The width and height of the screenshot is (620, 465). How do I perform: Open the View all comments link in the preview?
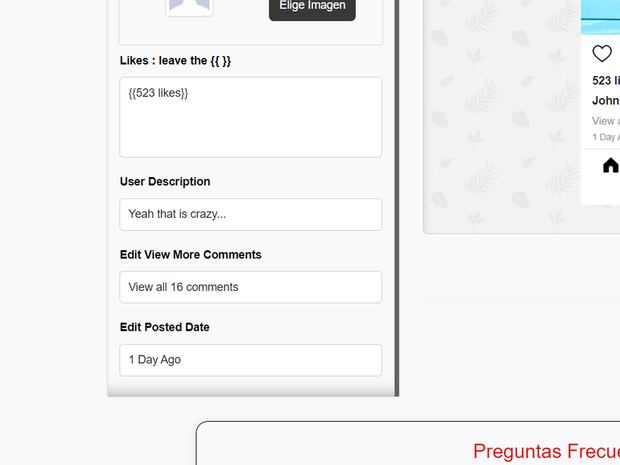click(606, 121)
